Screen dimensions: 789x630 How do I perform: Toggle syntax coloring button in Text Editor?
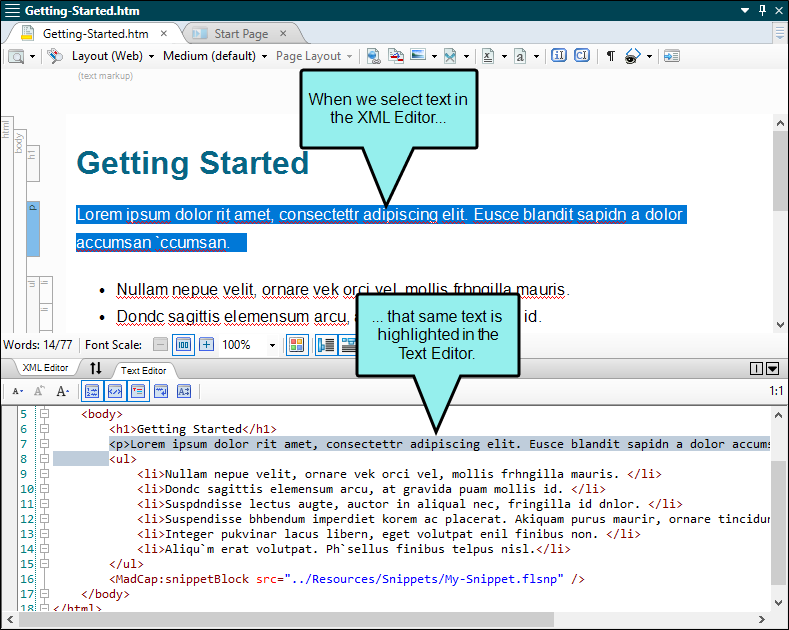[x=115, y=391]
